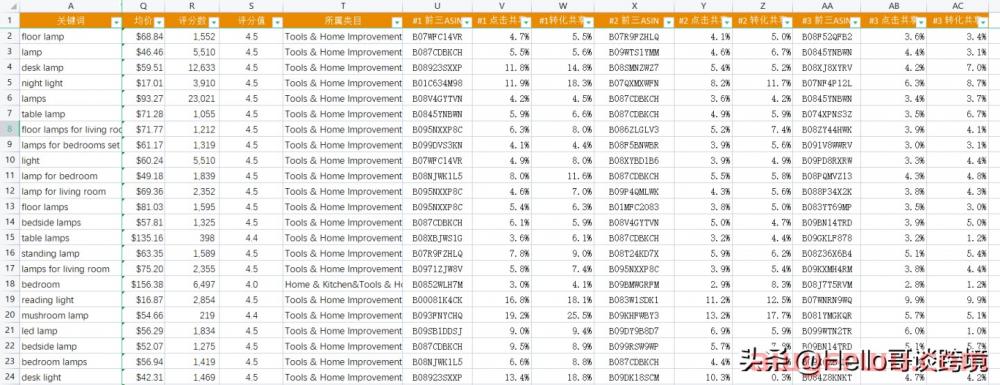1000x385 pixels.
Task: Select row 18 header number
Action: click(x=10, y=284)
